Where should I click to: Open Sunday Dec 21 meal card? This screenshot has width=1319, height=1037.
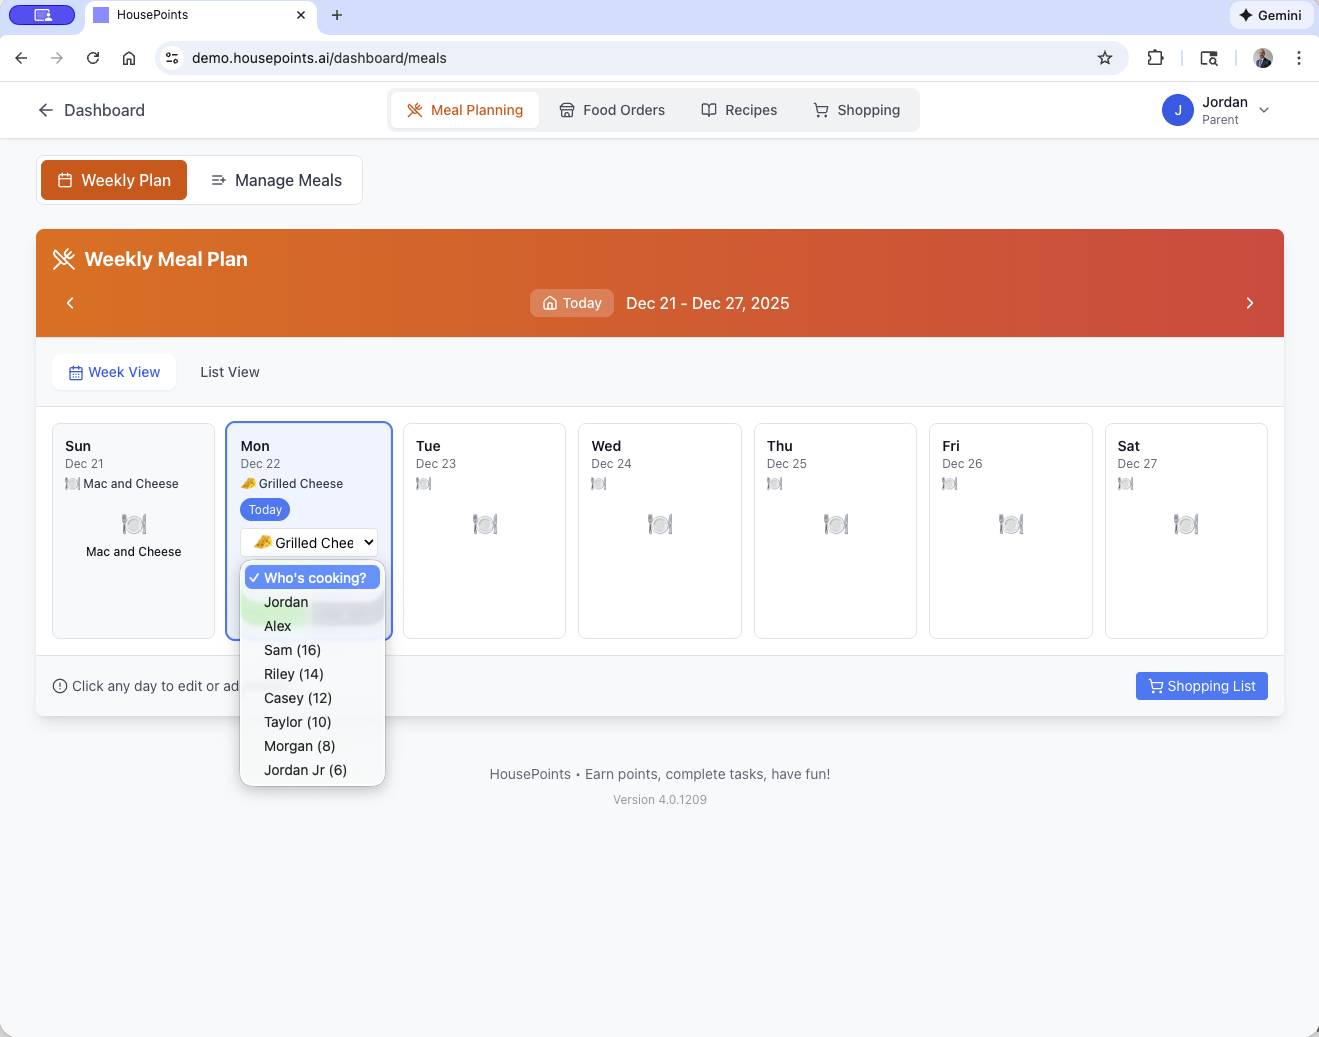tap(133, 530)
